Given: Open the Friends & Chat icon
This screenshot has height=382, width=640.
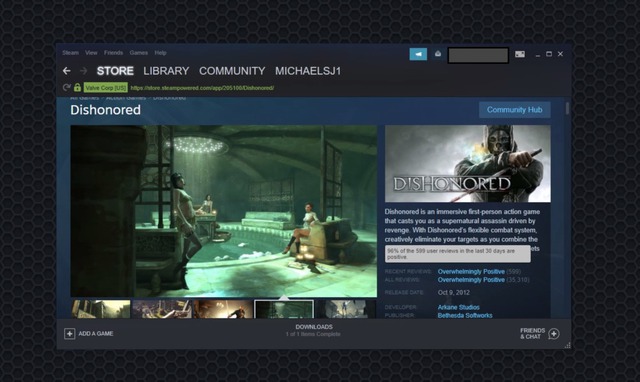Looking at the screenshot, I should tap(554, 334).
